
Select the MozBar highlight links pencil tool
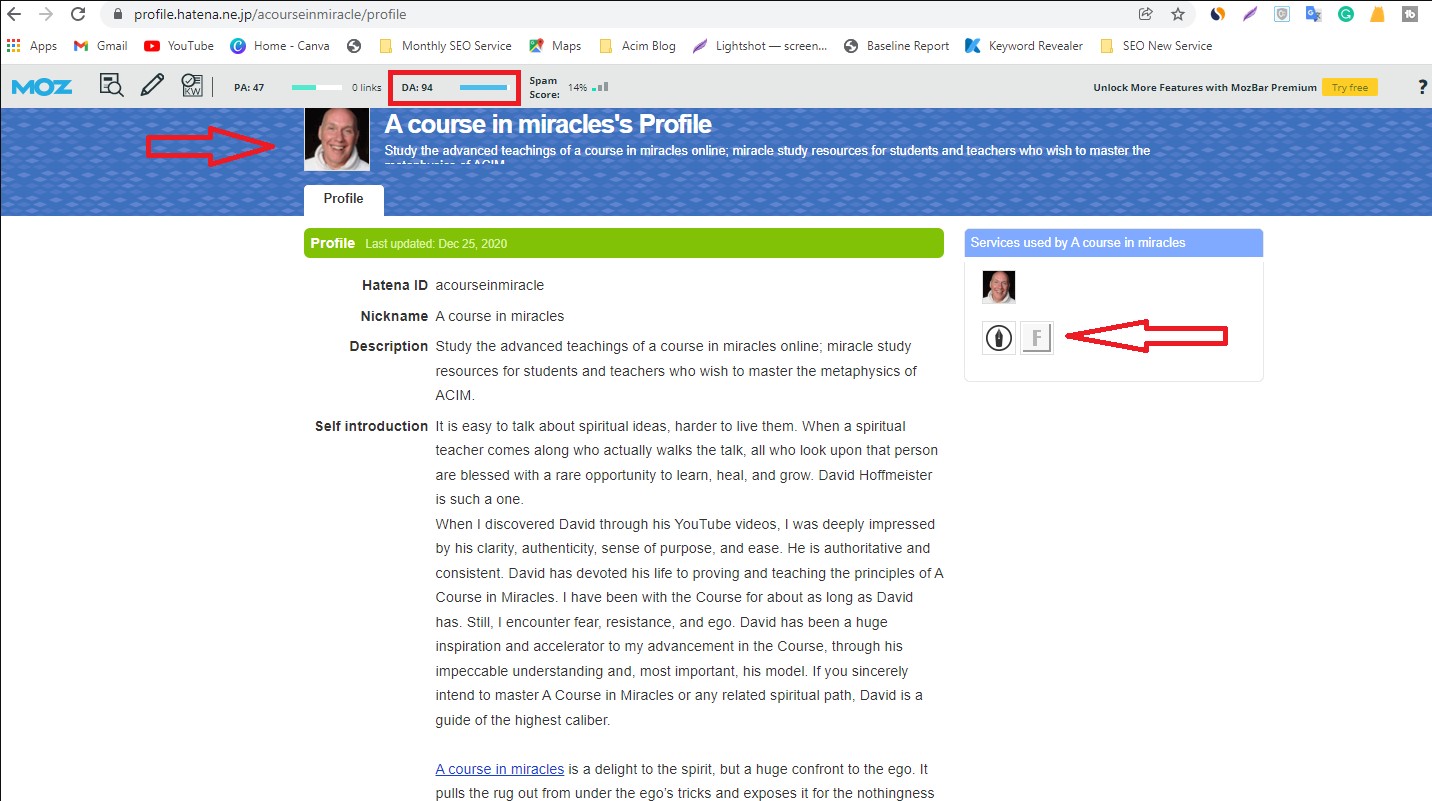[x=152, y=86]
